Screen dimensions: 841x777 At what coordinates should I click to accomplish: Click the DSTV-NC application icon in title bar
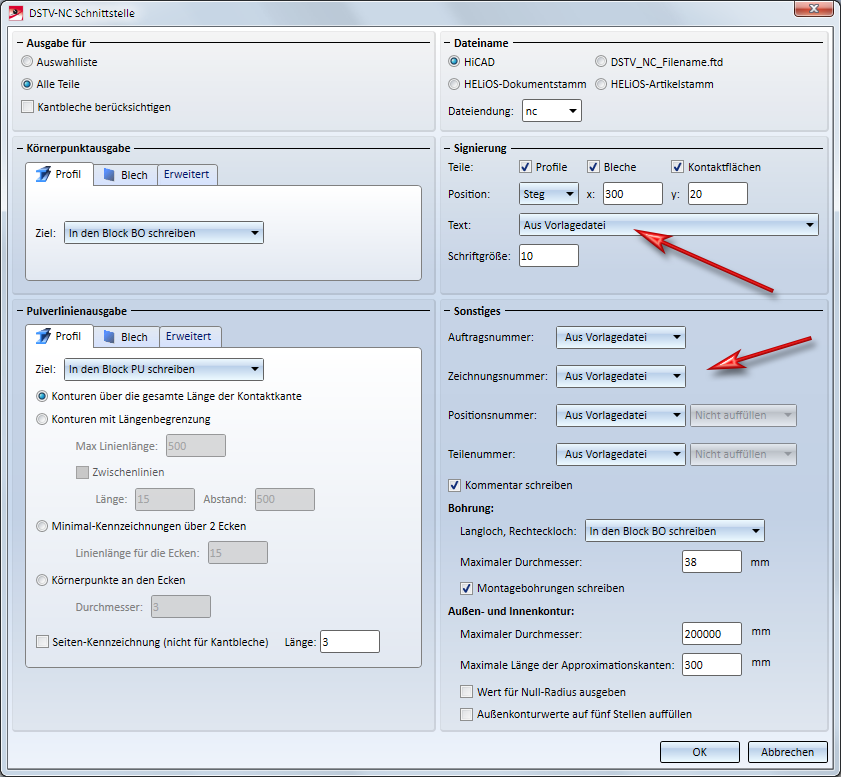click(x=16, y=12)
